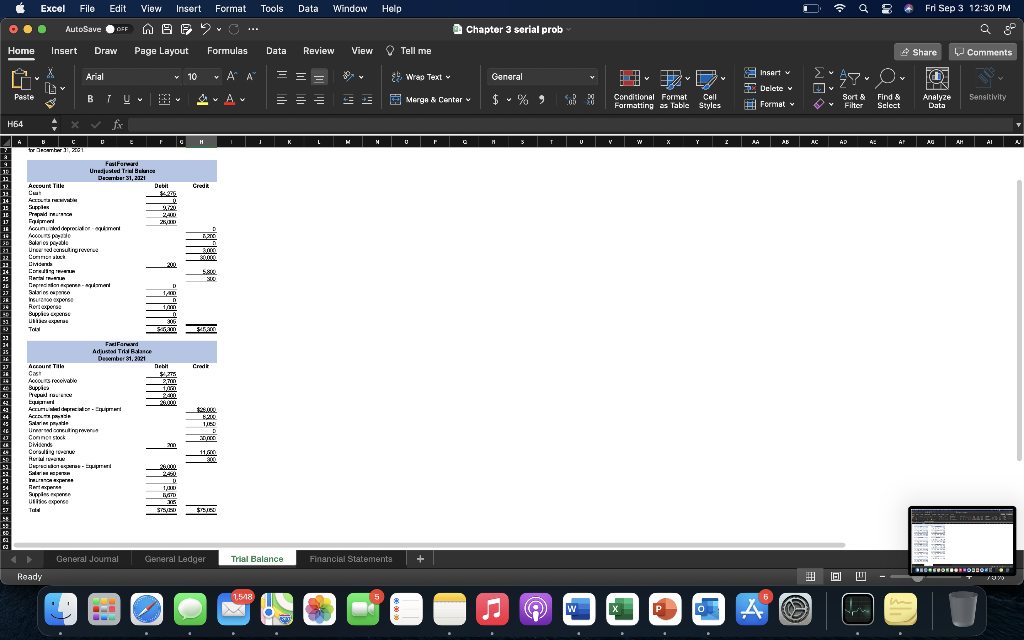
Task: Click the search icon in Excel title bar
Action: point(985,29)
